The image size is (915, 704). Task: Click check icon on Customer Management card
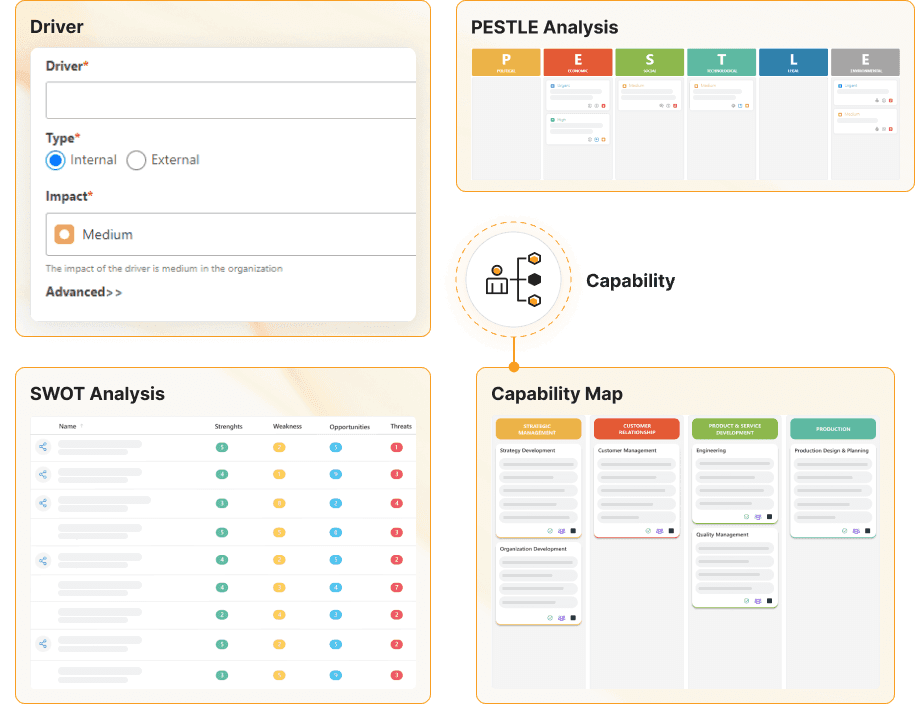[x=647, y=531]
